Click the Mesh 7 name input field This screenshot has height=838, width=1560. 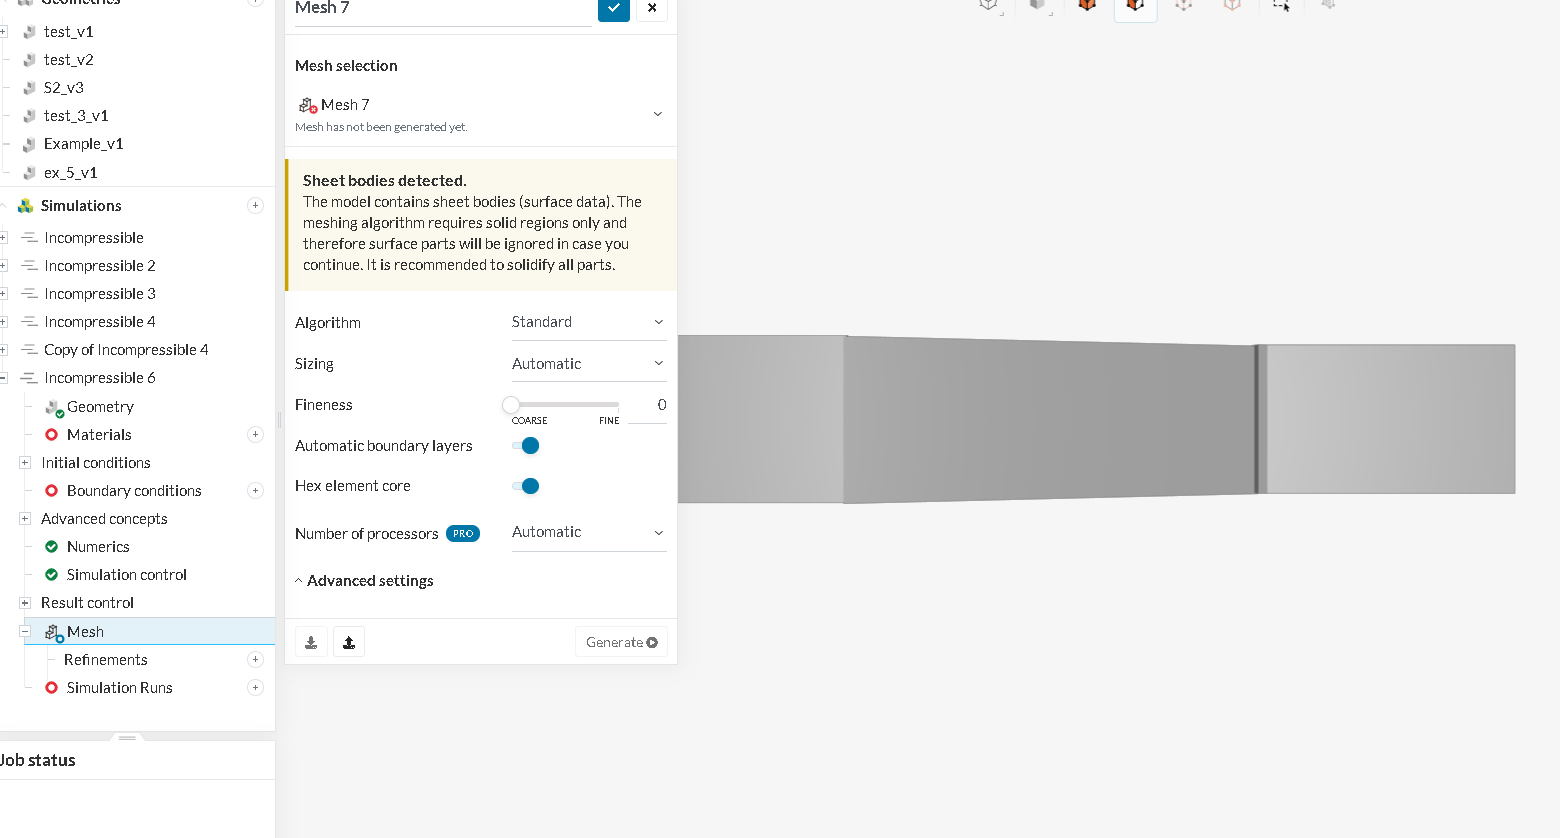coord(443,9)
